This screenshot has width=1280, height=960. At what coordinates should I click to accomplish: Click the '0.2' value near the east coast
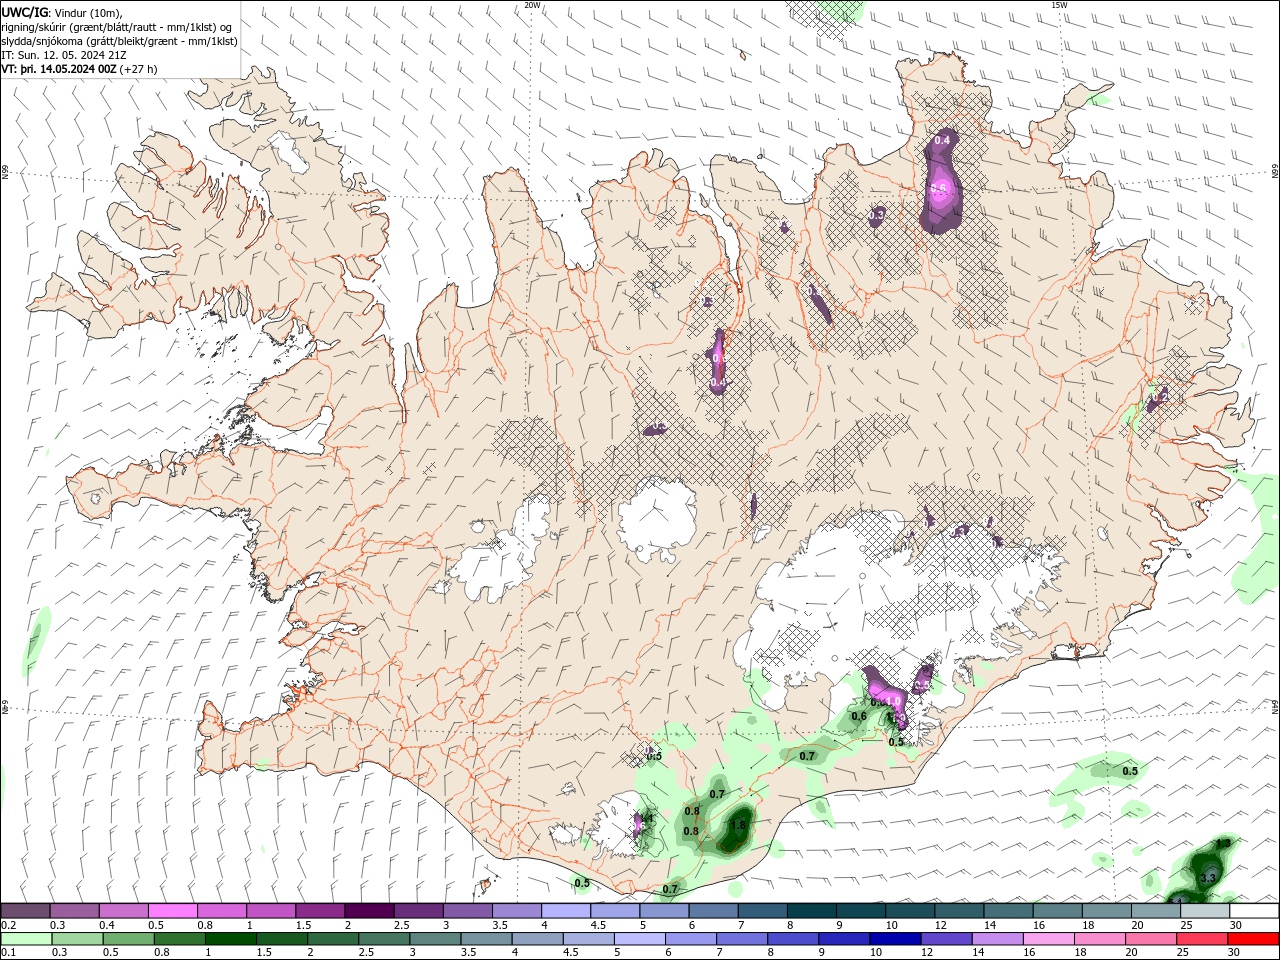pos(1158,397)
